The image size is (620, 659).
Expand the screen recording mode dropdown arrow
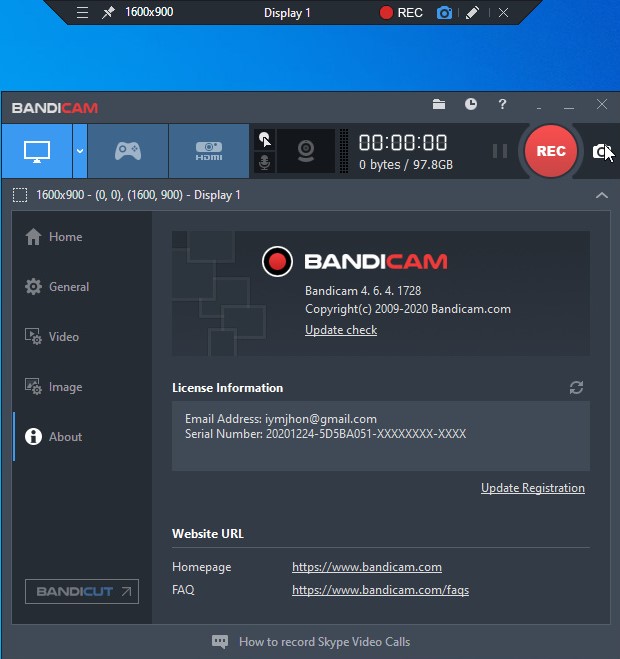80,151
